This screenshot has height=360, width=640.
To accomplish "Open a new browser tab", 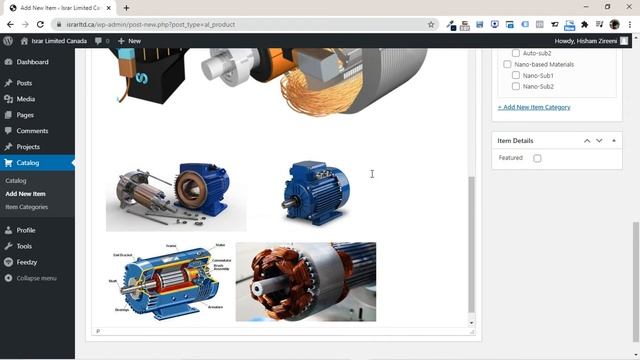I will click(126, 8).
